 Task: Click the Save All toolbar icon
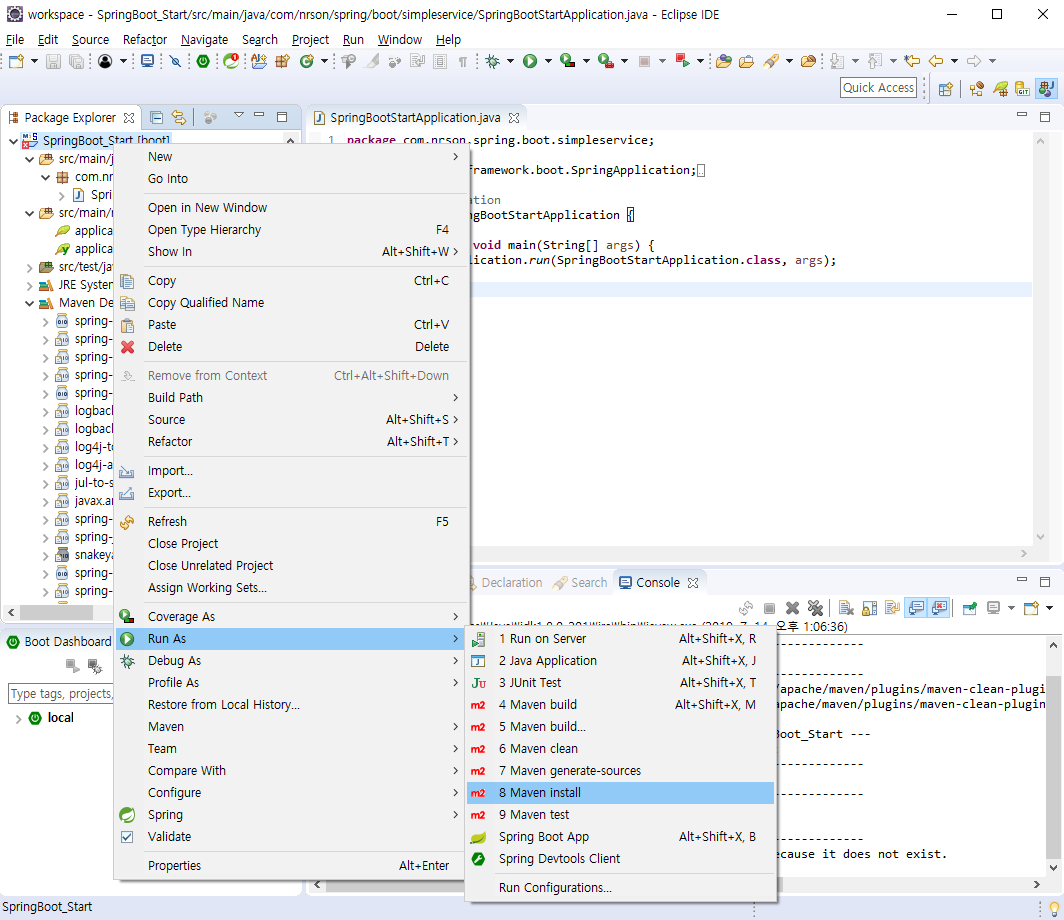(77, 61)
